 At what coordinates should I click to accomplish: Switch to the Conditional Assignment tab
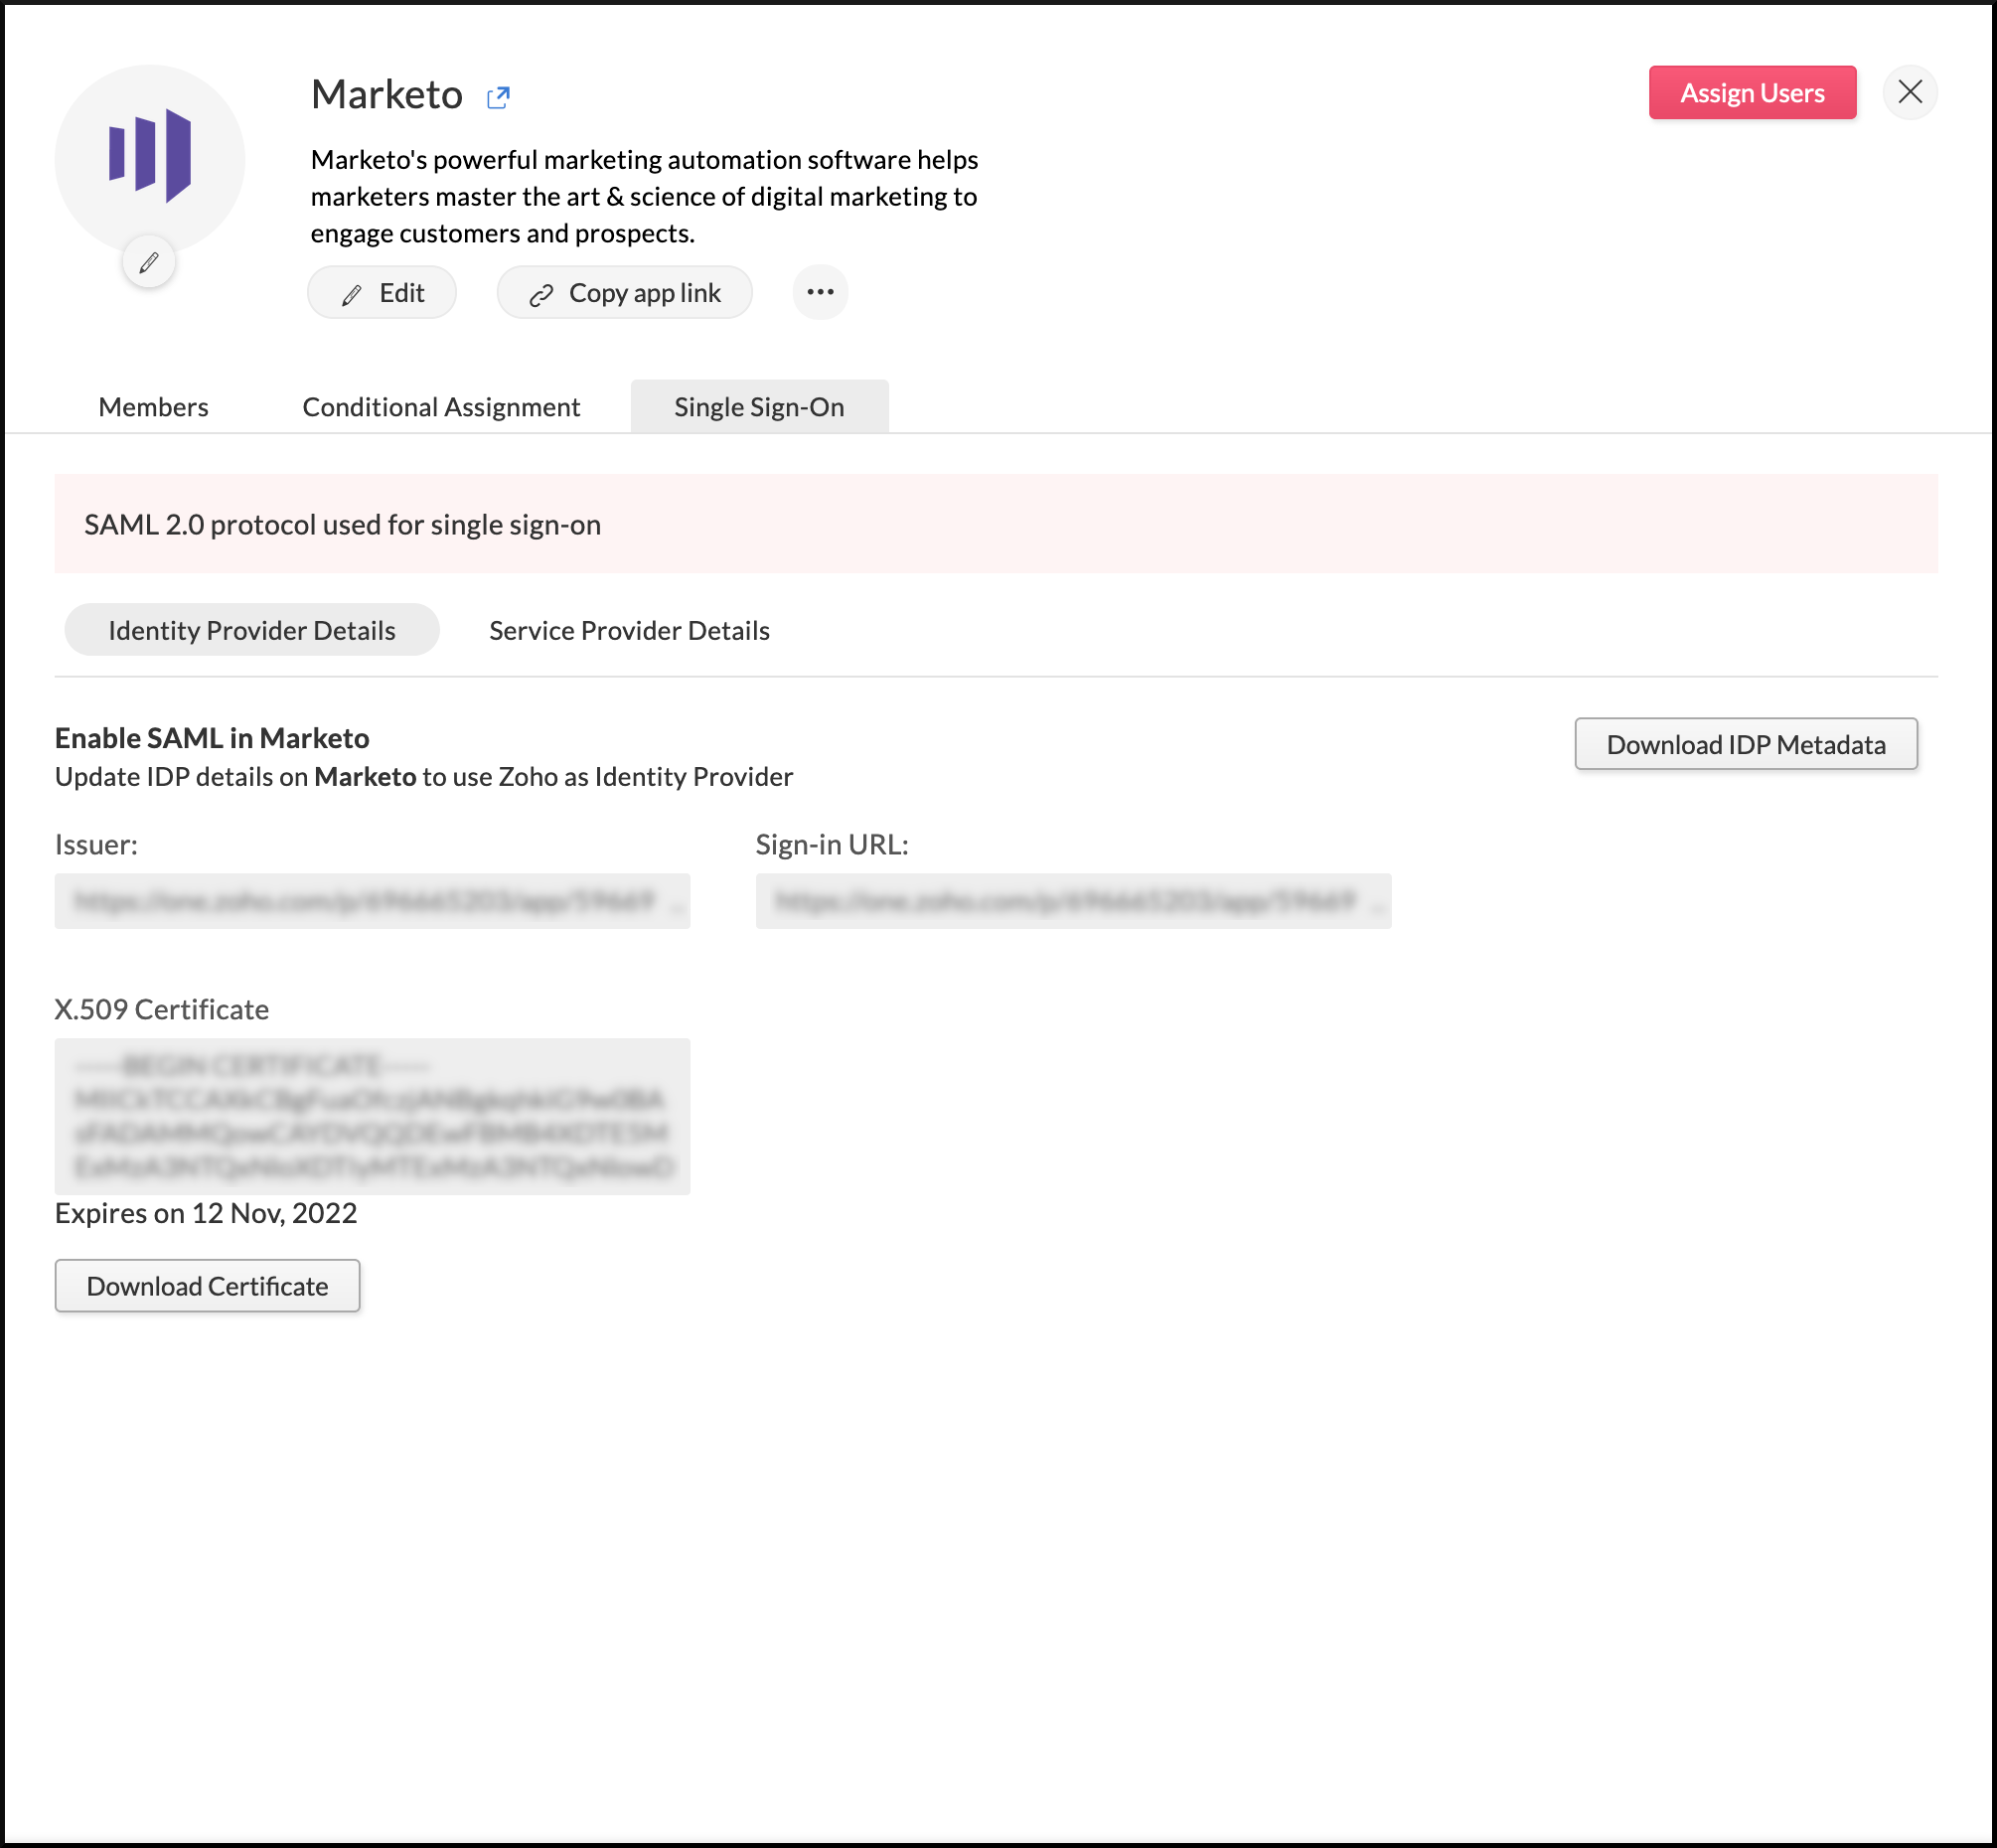(442, 405)
